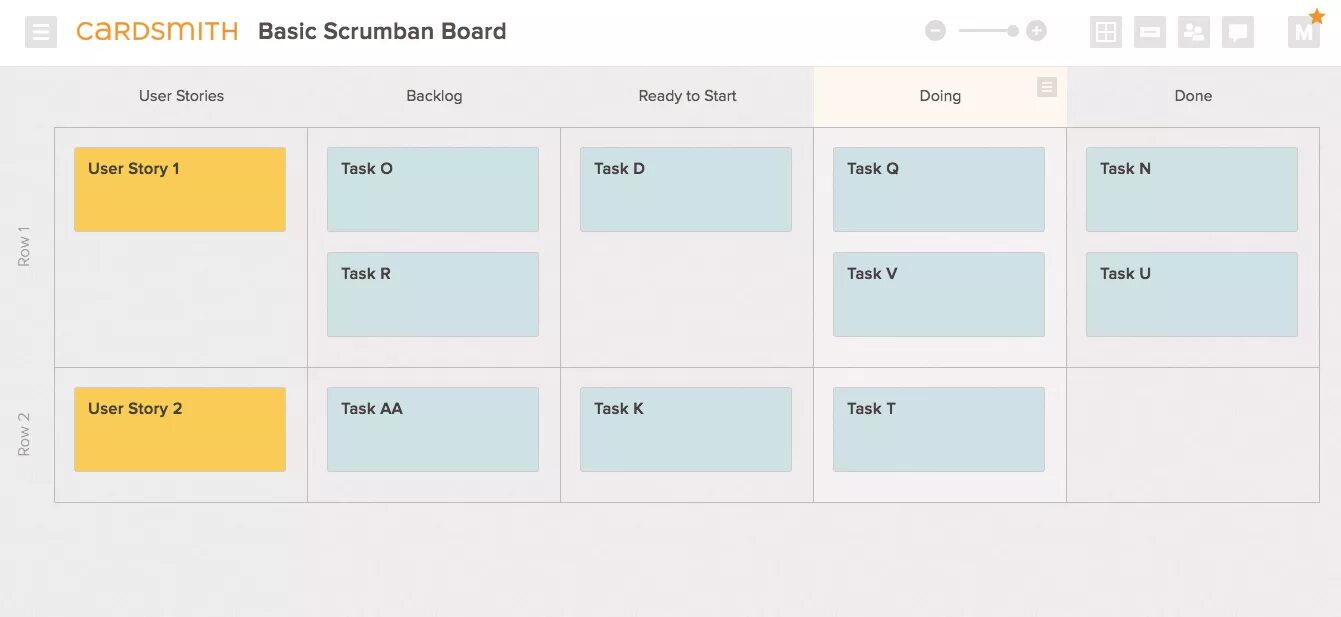
Task: Select the Done column header
Action: [1193, 96]
